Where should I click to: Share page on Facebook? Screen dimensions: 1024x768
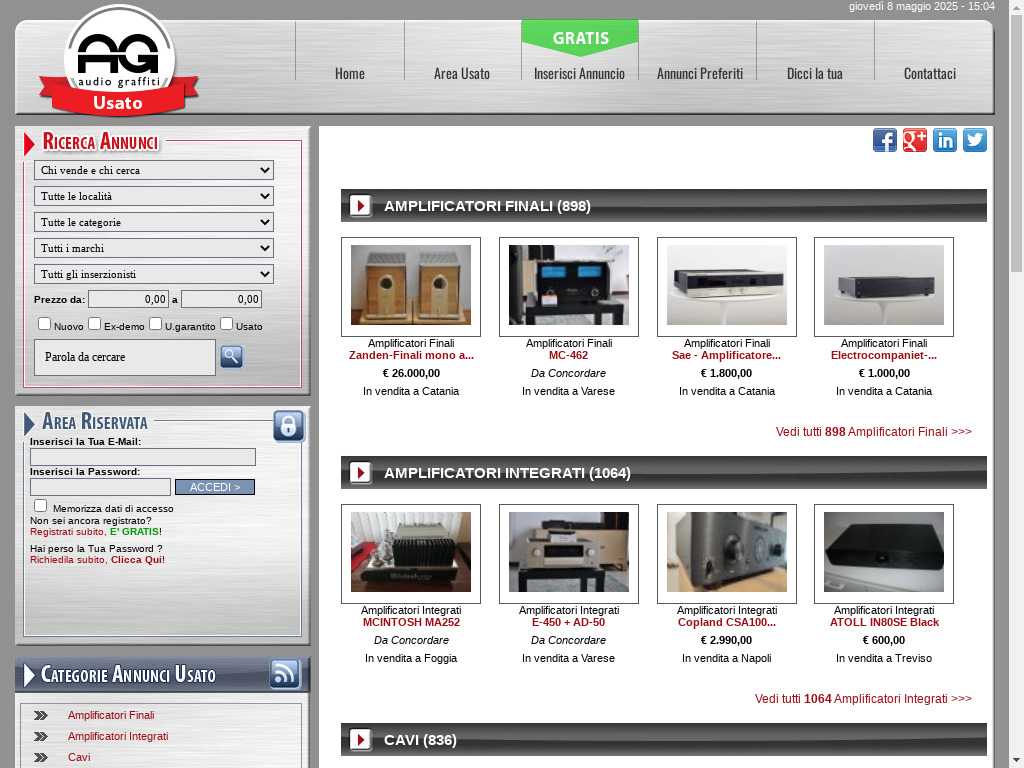coord(885,140)
